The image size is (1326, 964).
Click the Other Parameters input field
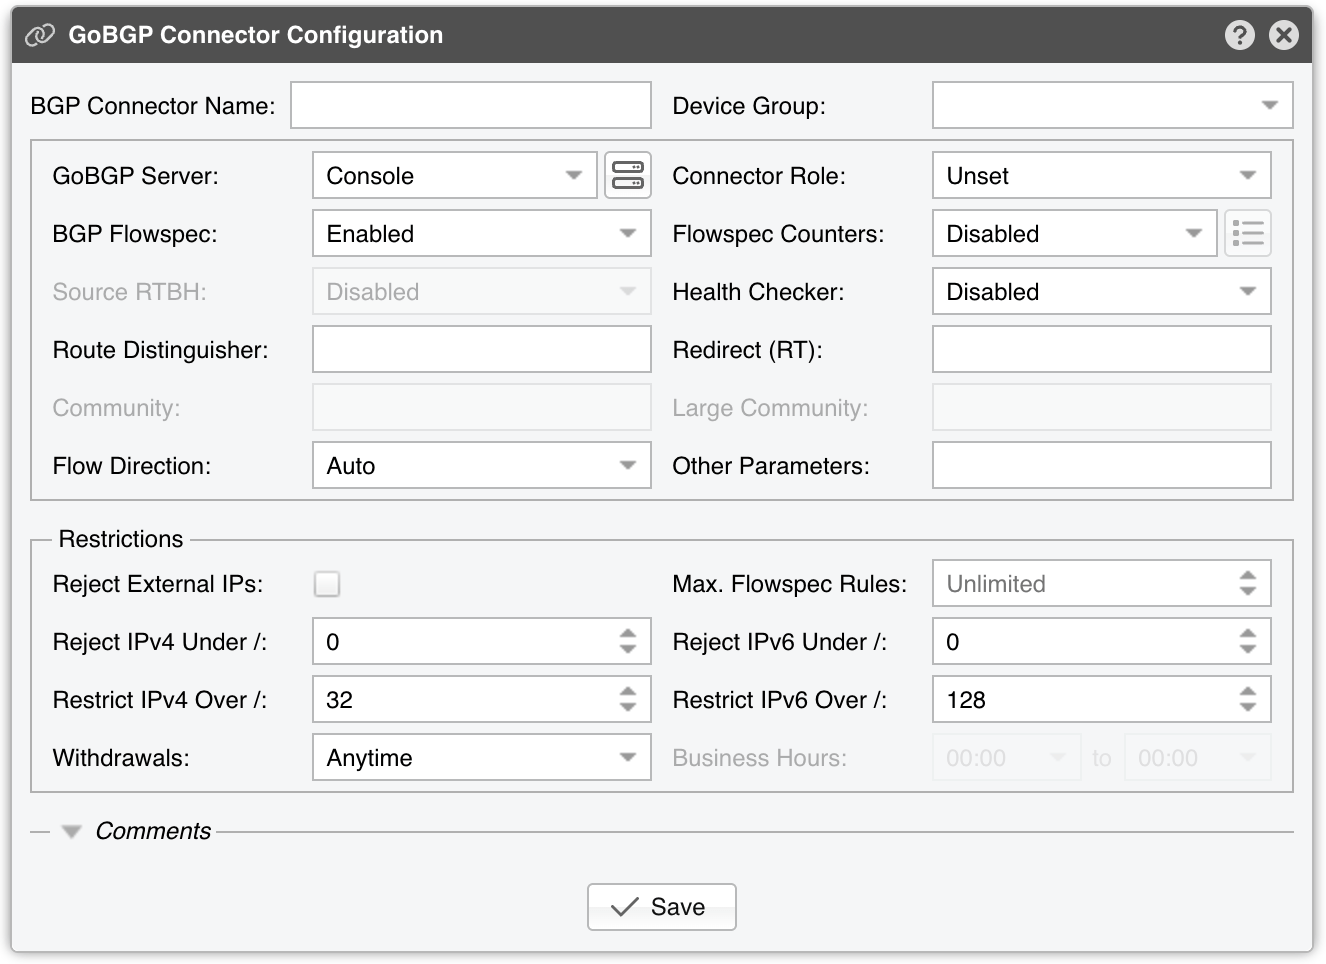pos(1102,466)
